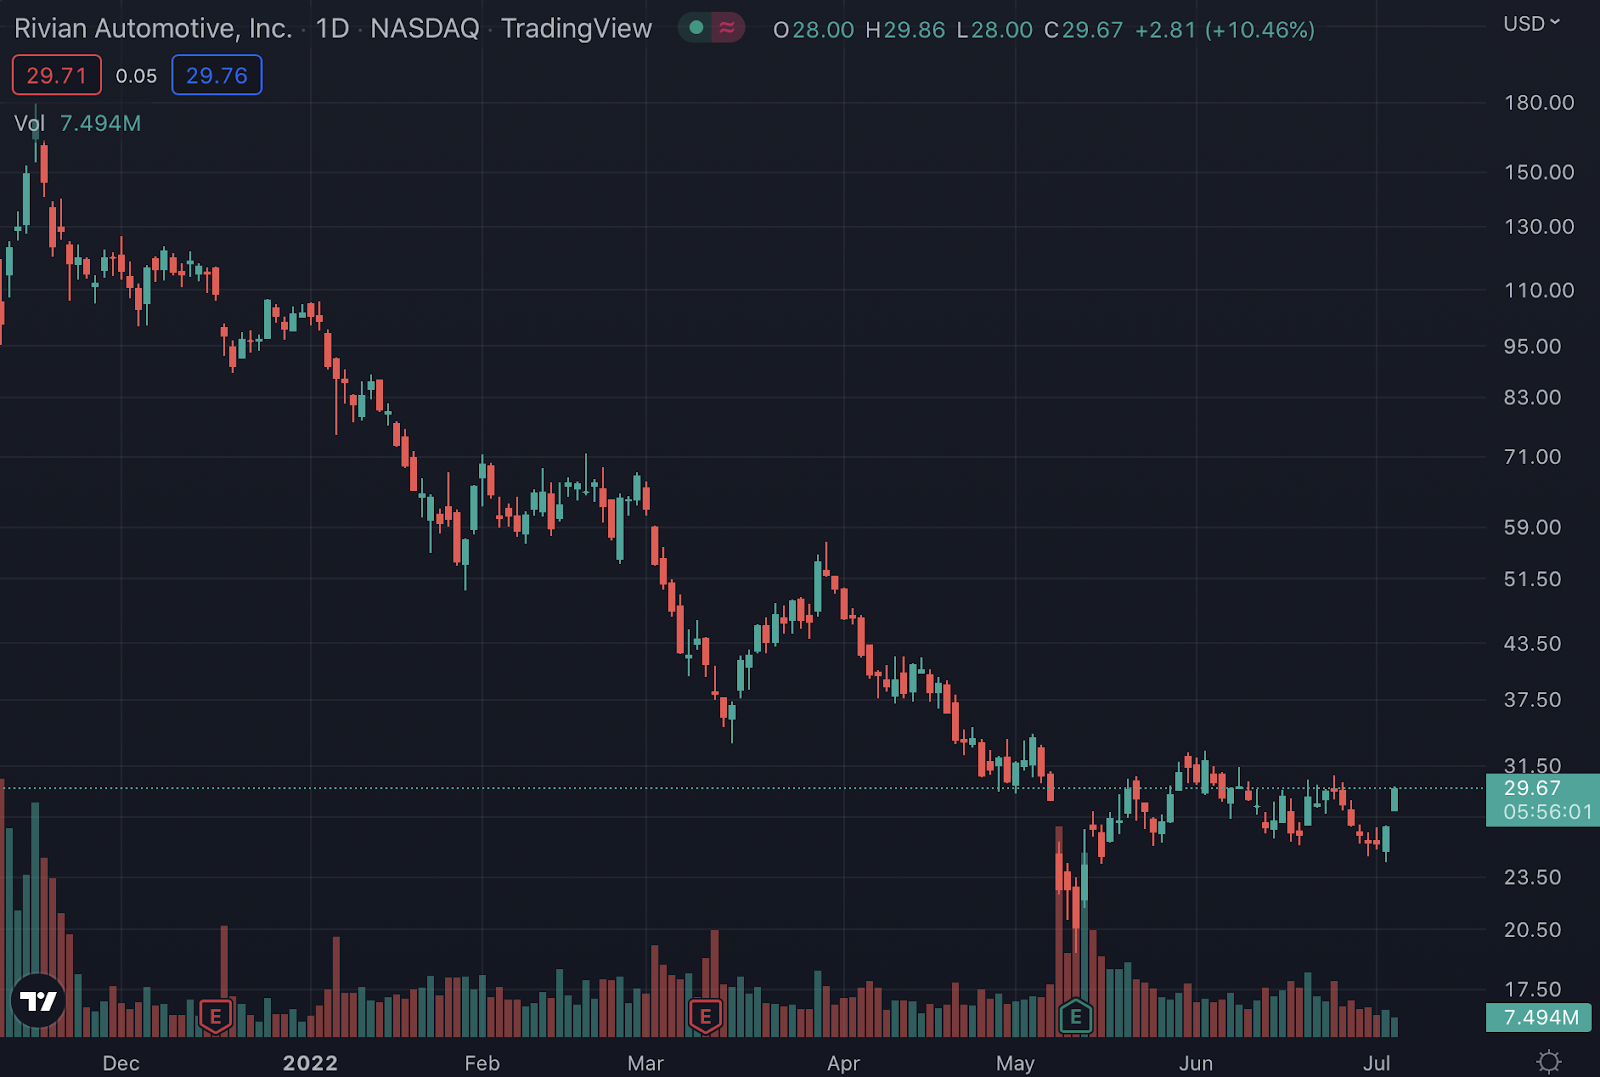The height and width of the screenshot is (1077, 1600).
Task: Click the 43.50 price axis label
Action: 1532,644
